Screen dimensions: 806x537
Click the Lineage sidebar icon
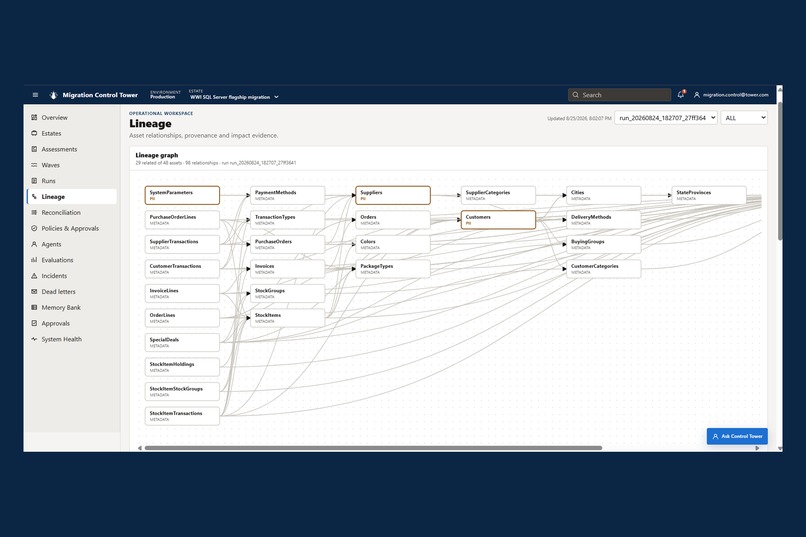[34, 197]
